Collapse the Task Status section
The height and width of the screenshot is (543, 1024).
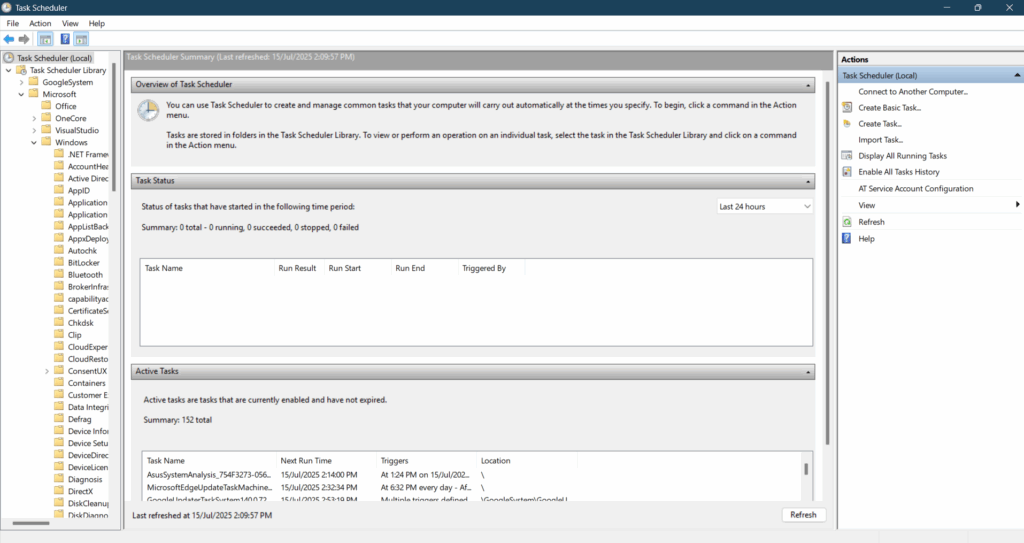click(x=808, y=181)
